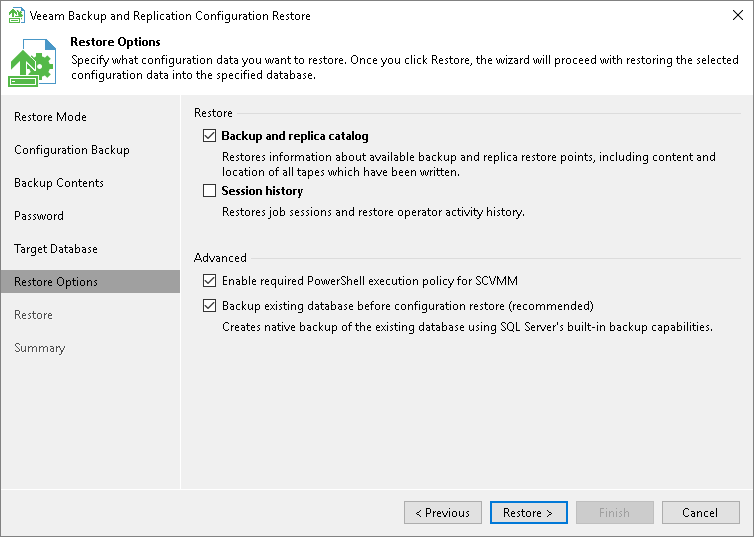Enable the Session history checkbox
The width and height of the screenshot is (754, 537).
pos(209,191)
